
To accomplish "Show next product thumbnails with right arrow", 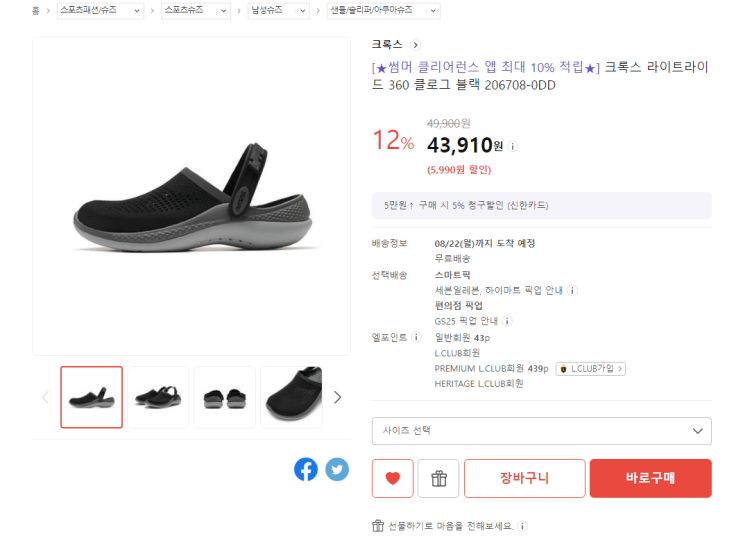I will [x=337, y=397].
